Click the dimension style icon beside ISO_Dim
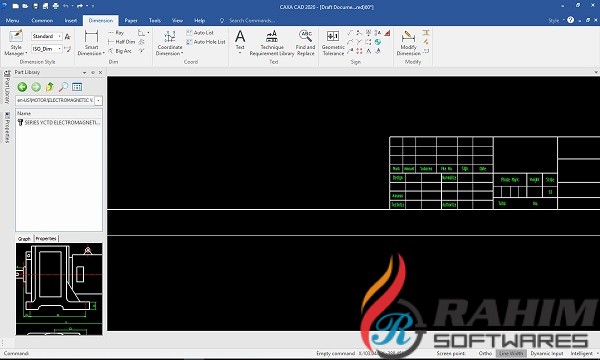Screen dimensions: 600x360 (x=68, y=49)
